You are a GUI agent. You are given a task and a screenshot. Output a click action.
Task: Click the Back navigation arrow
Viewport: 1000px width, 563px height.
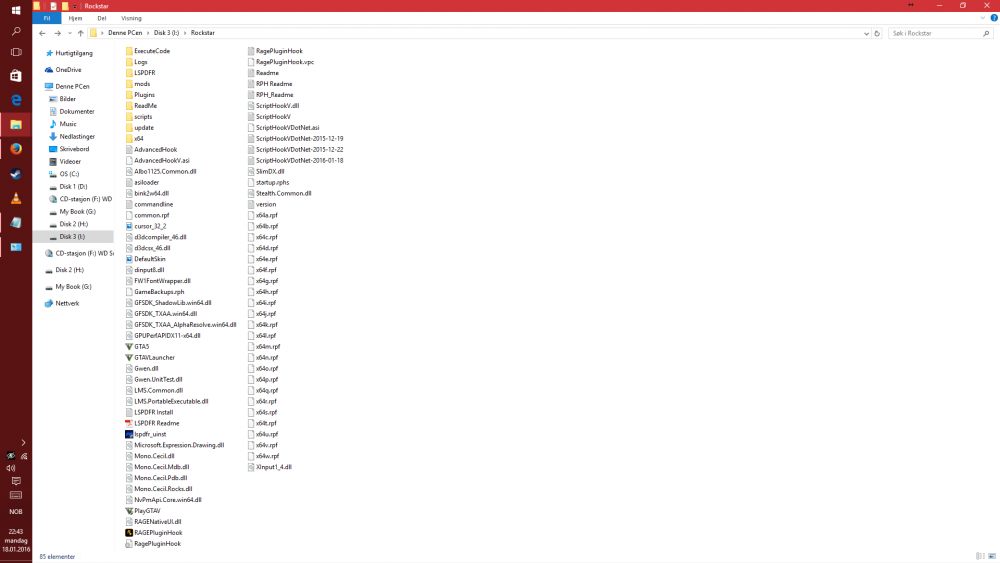42,33
